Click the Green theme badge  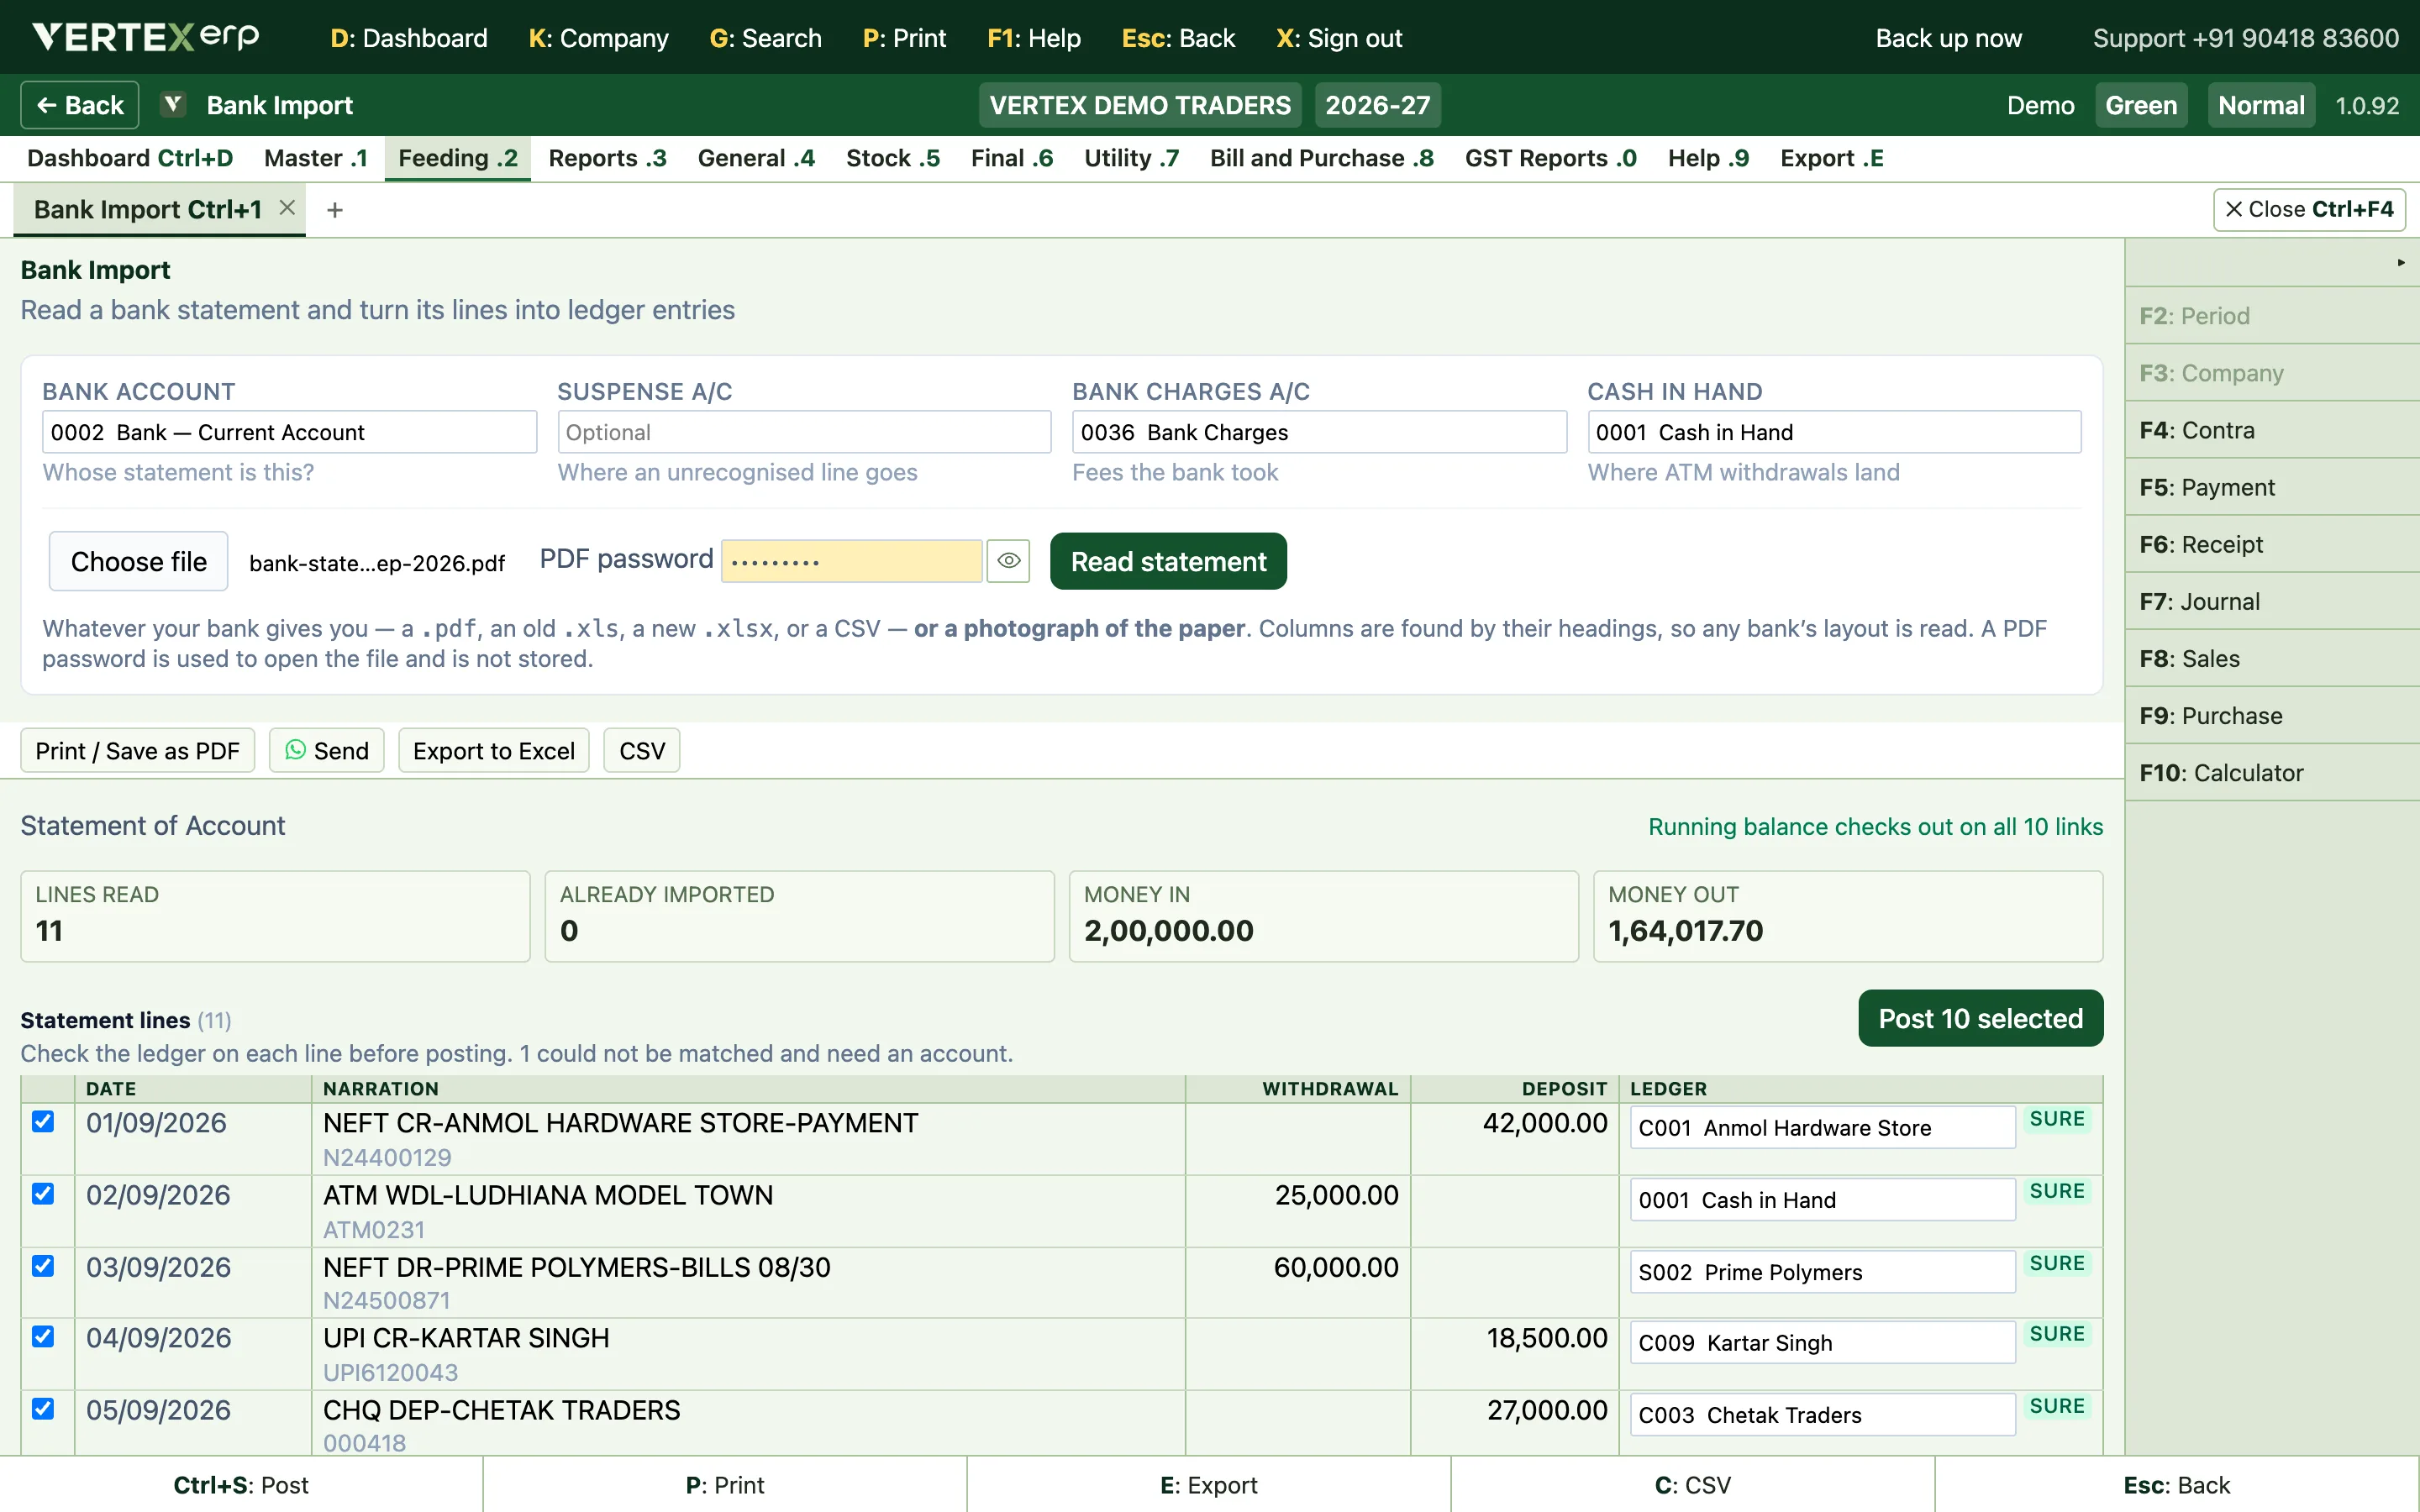(2141, 105)
